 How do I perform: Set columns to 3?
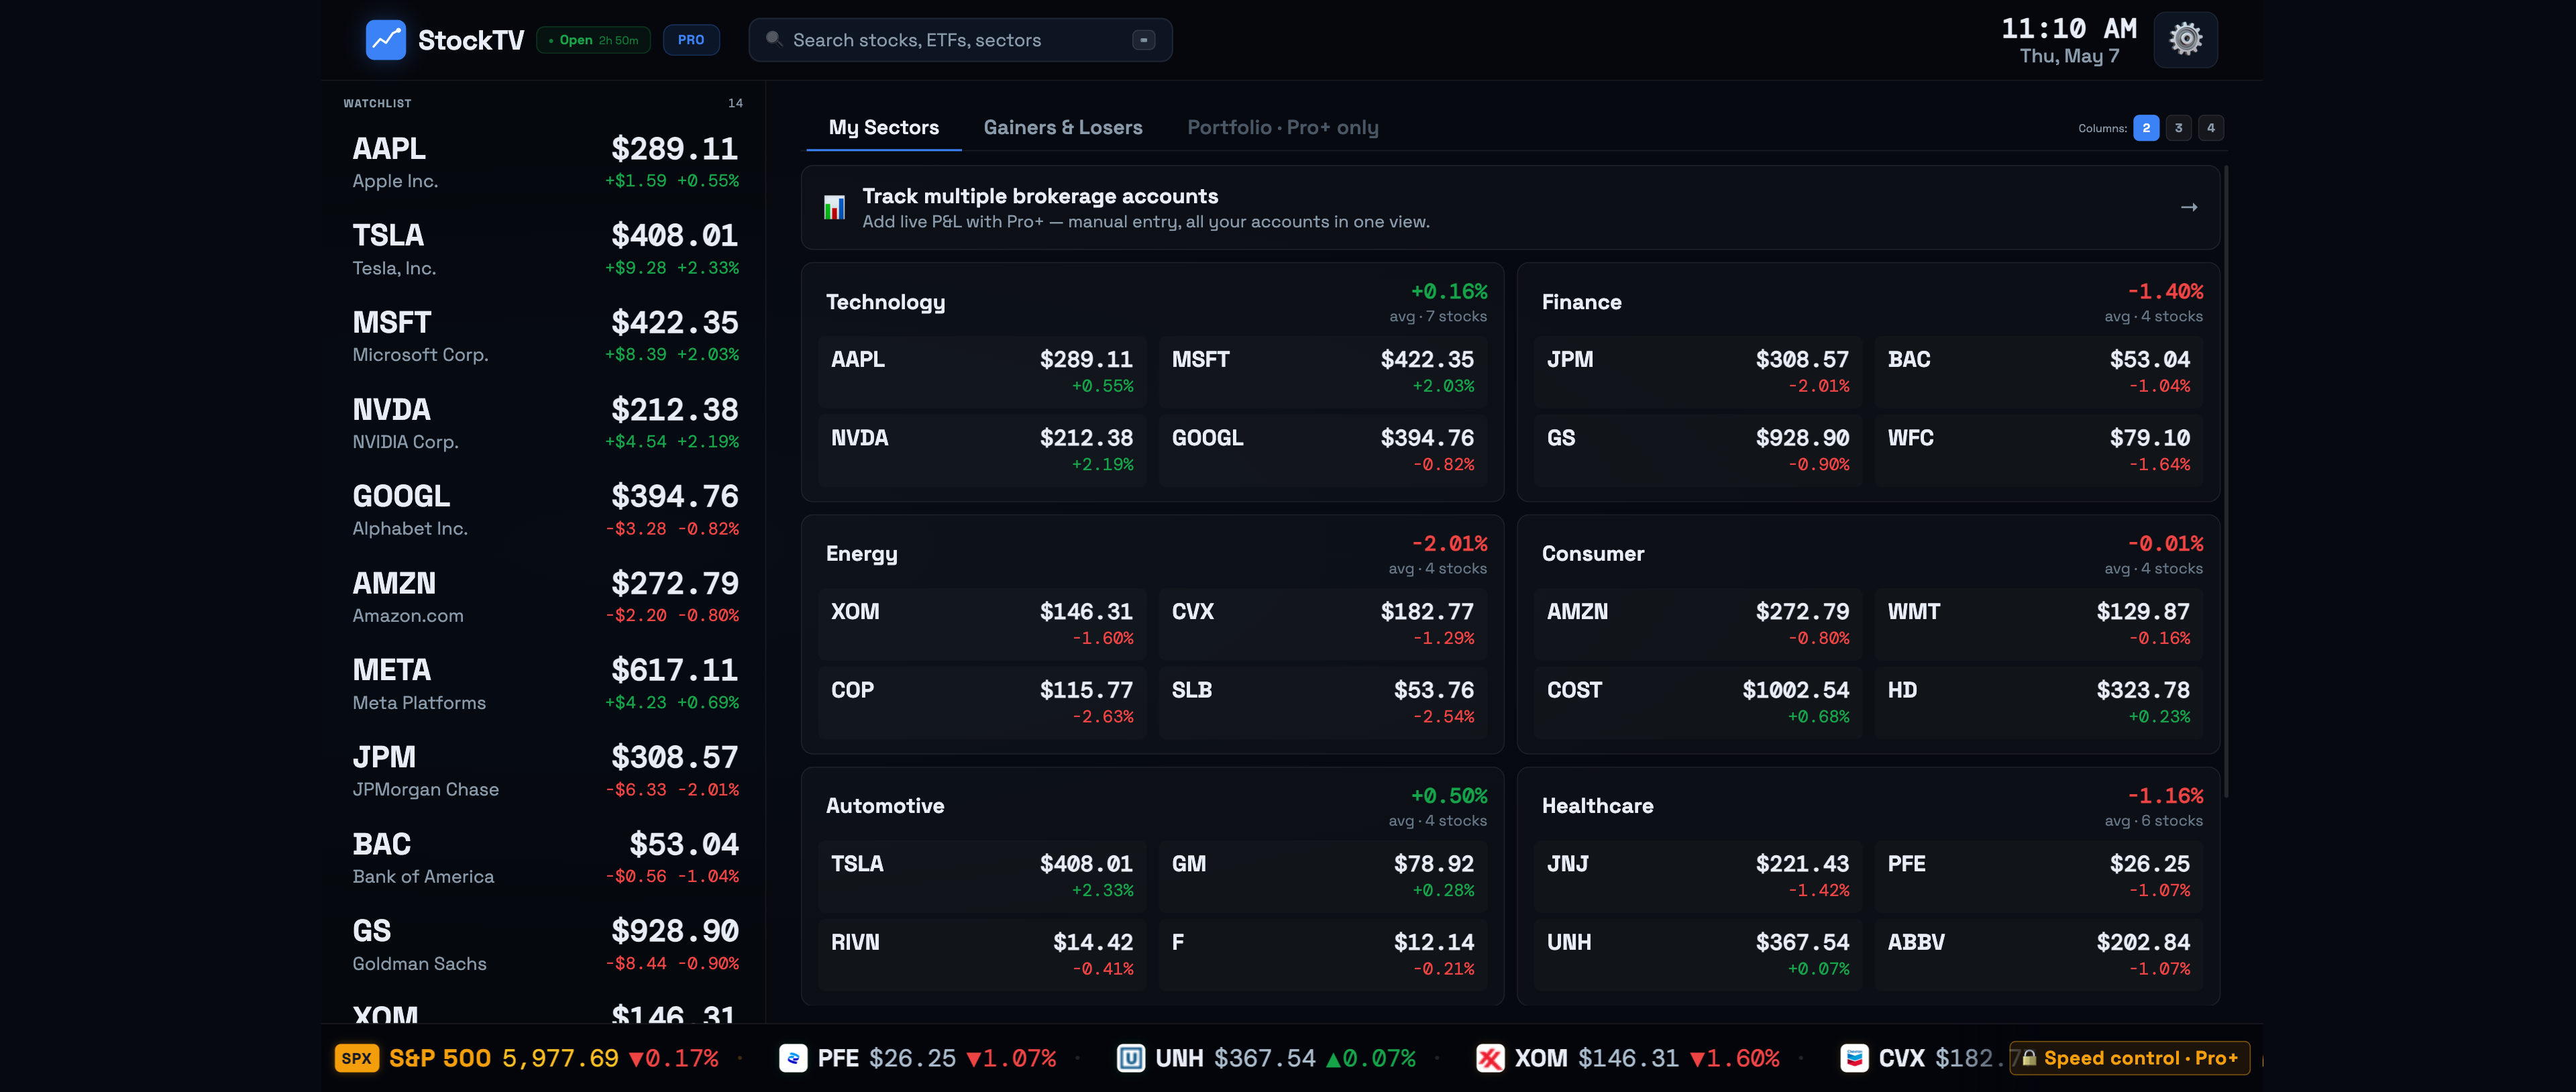pyautogui.click(x=2178, y=128)
